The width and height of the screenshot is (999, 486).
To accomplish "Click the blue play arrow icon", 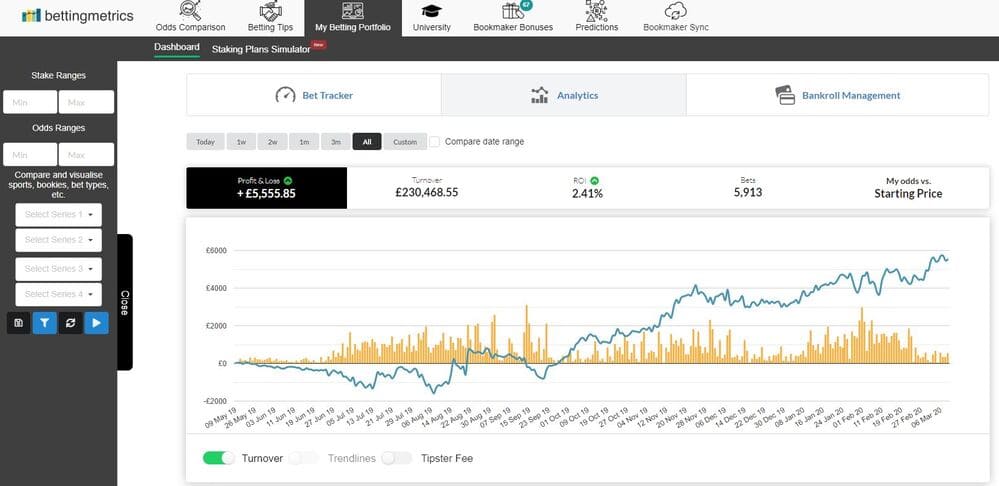I will 96,323.
